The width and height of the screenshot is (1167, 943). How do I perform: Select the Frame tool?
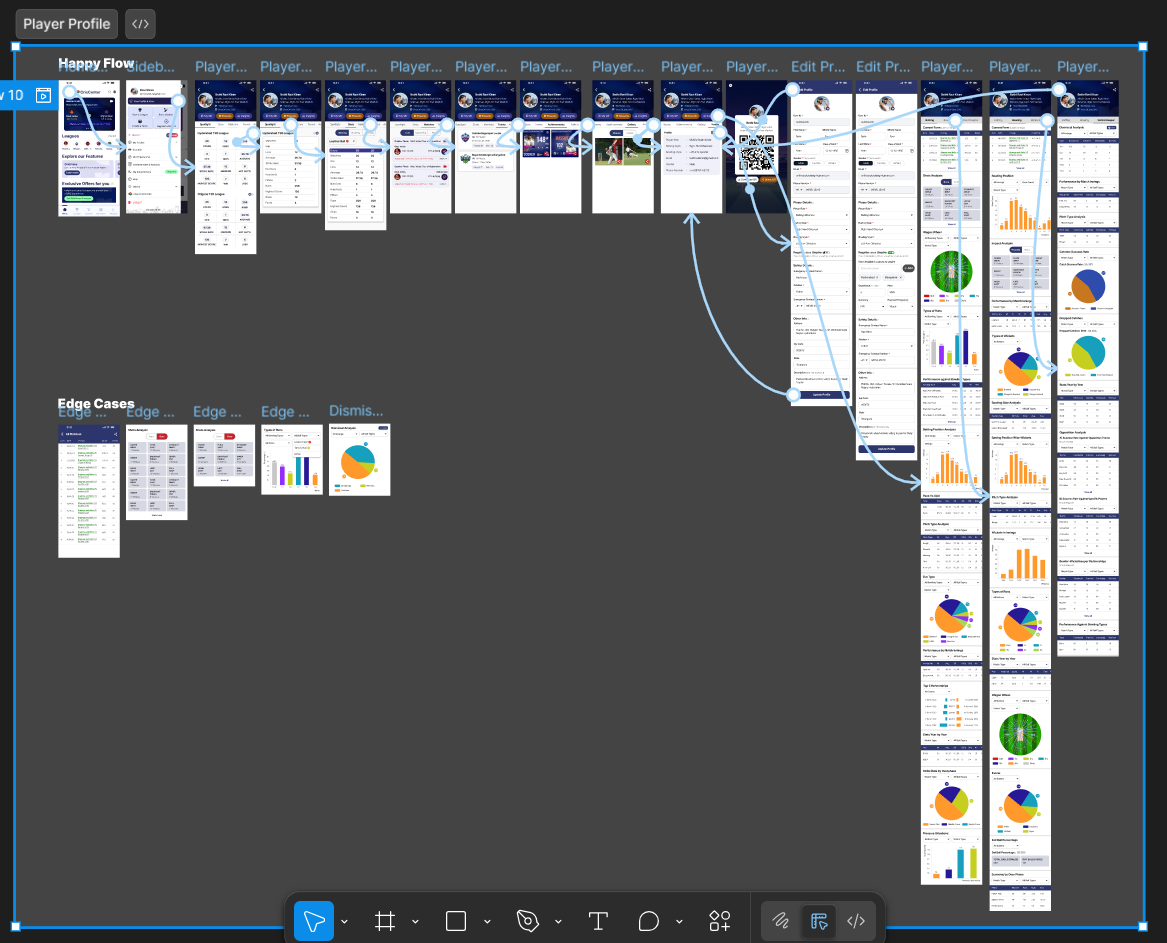[x=385, y=921]
